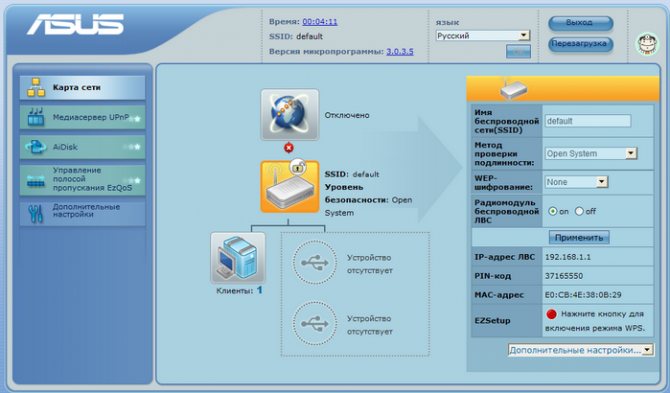
Task: Open the язык language dropdown
Action: click(x=483, y=35)
